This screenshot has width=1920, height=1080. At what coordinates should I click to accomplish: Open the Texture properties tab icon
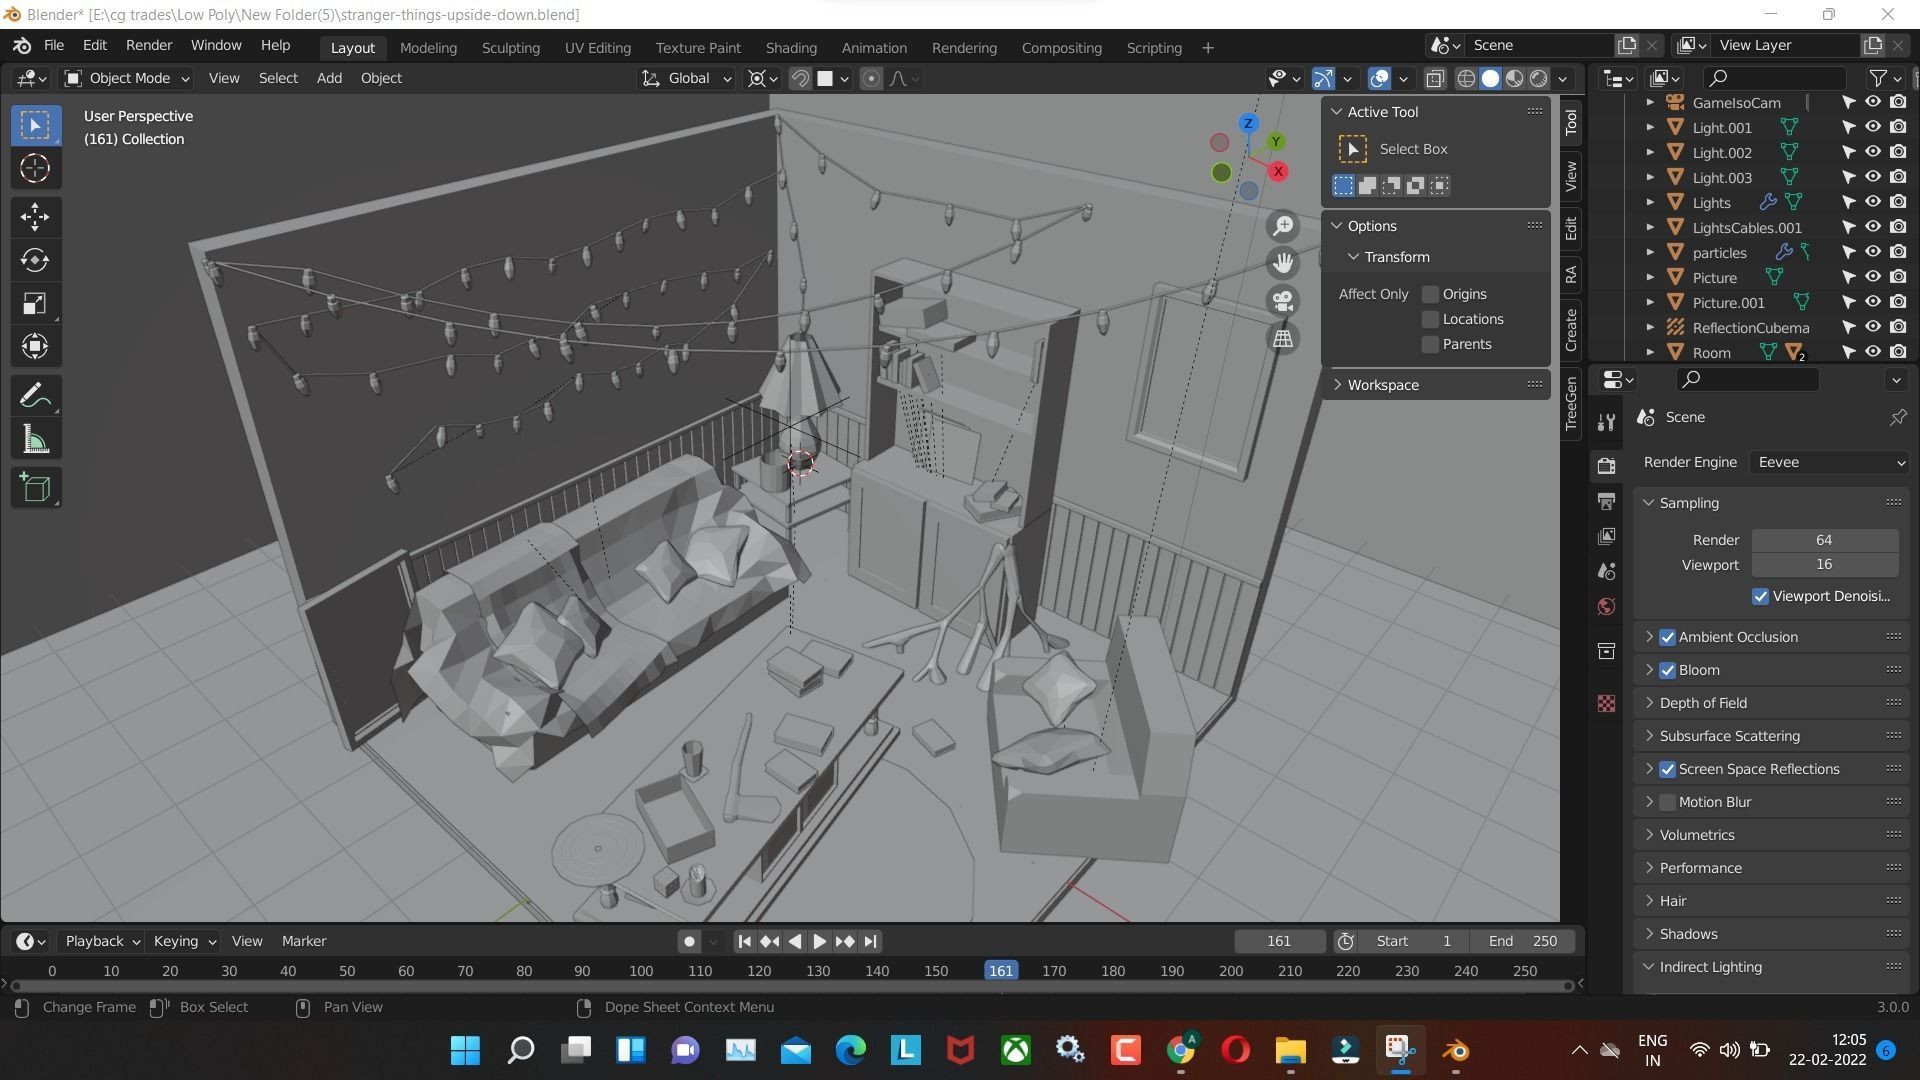click(x=1607, y=704)
